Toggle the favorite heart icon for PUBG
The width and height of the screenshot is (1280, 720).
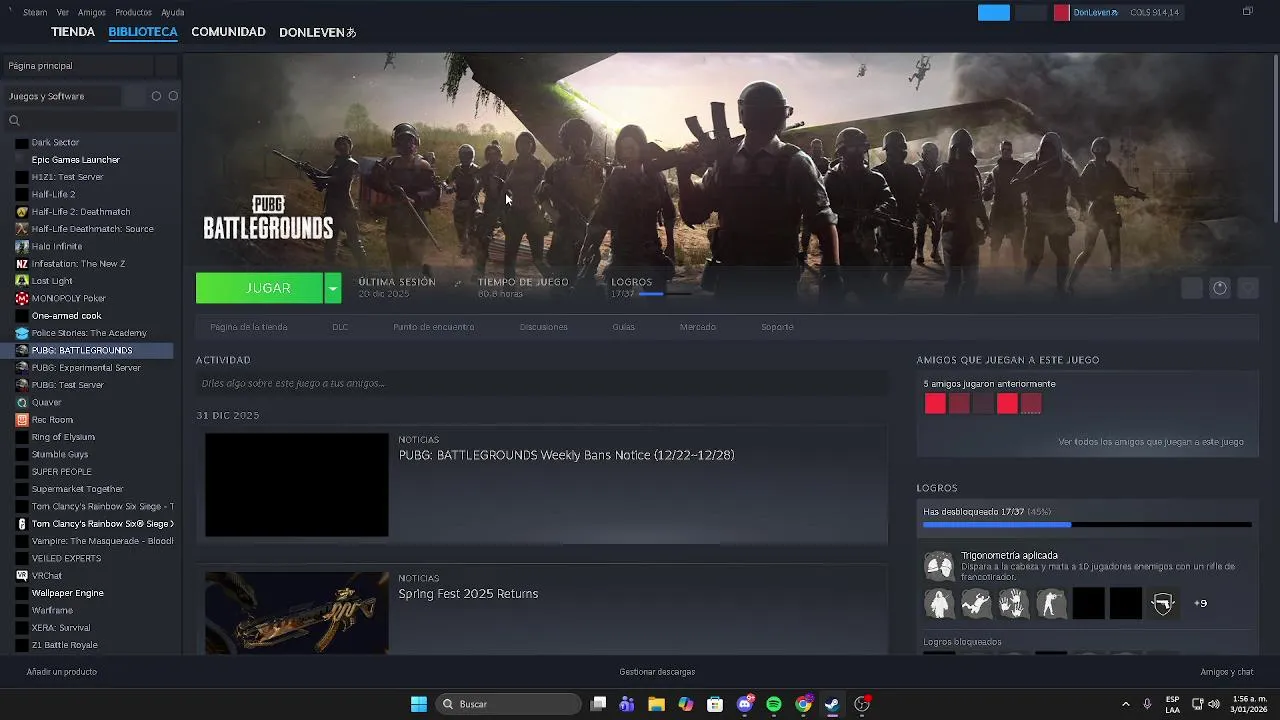point(1248,288)
